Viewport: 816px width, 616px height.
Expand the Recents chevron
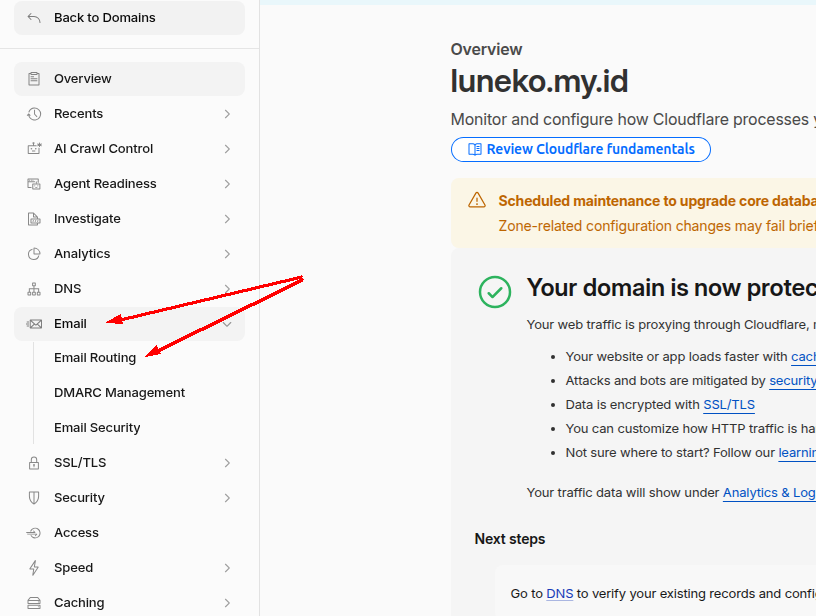(x=227, y=114)
